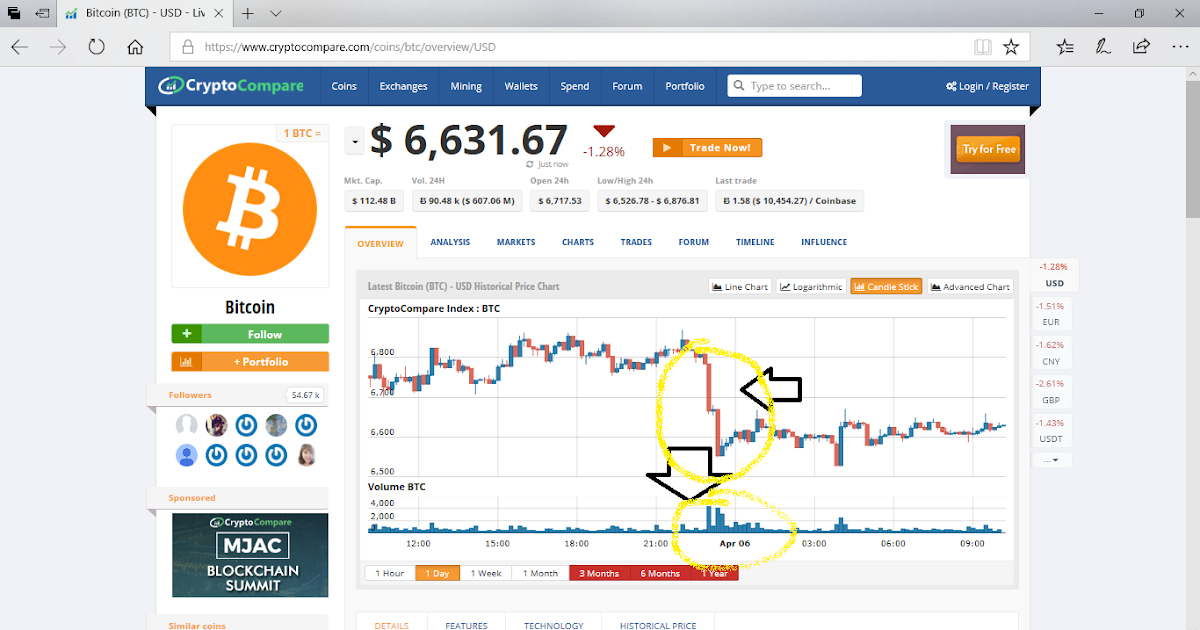Add page to favorites with star icon
The width and height of the screenshot is (1200, 630).
tap(1011, 47)
